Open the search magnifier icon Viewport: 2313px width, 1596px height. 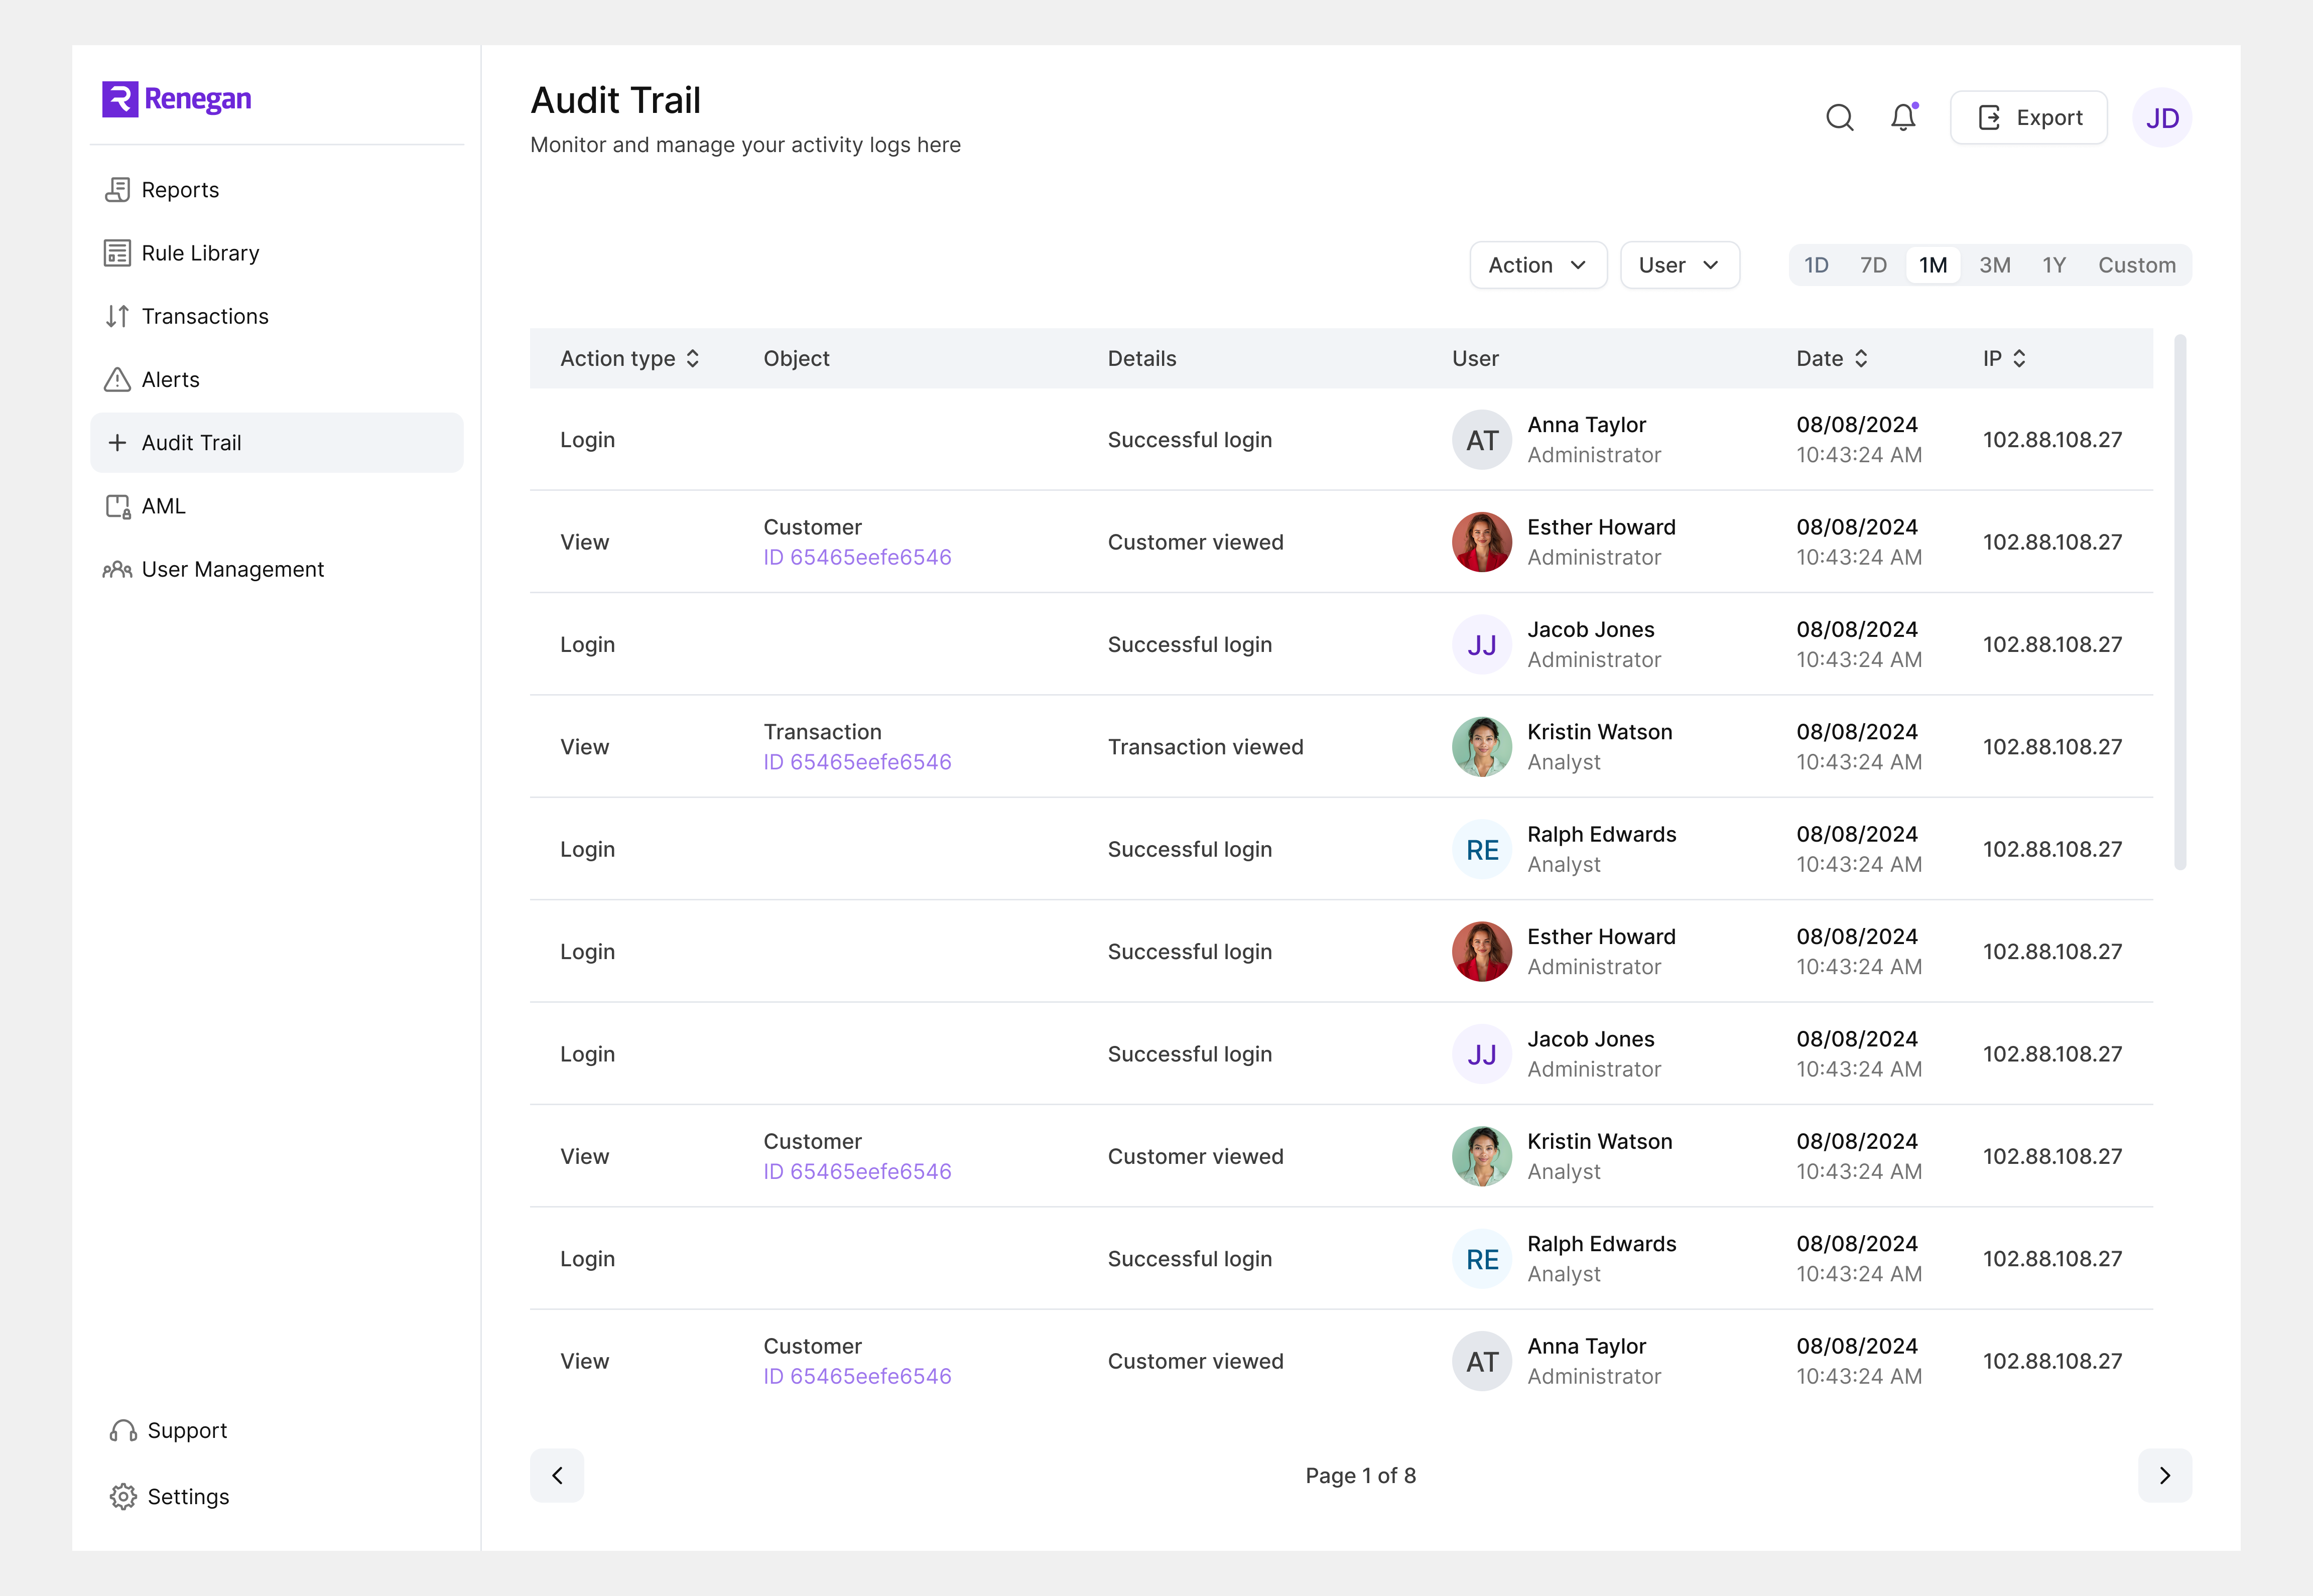(1839, 118)
